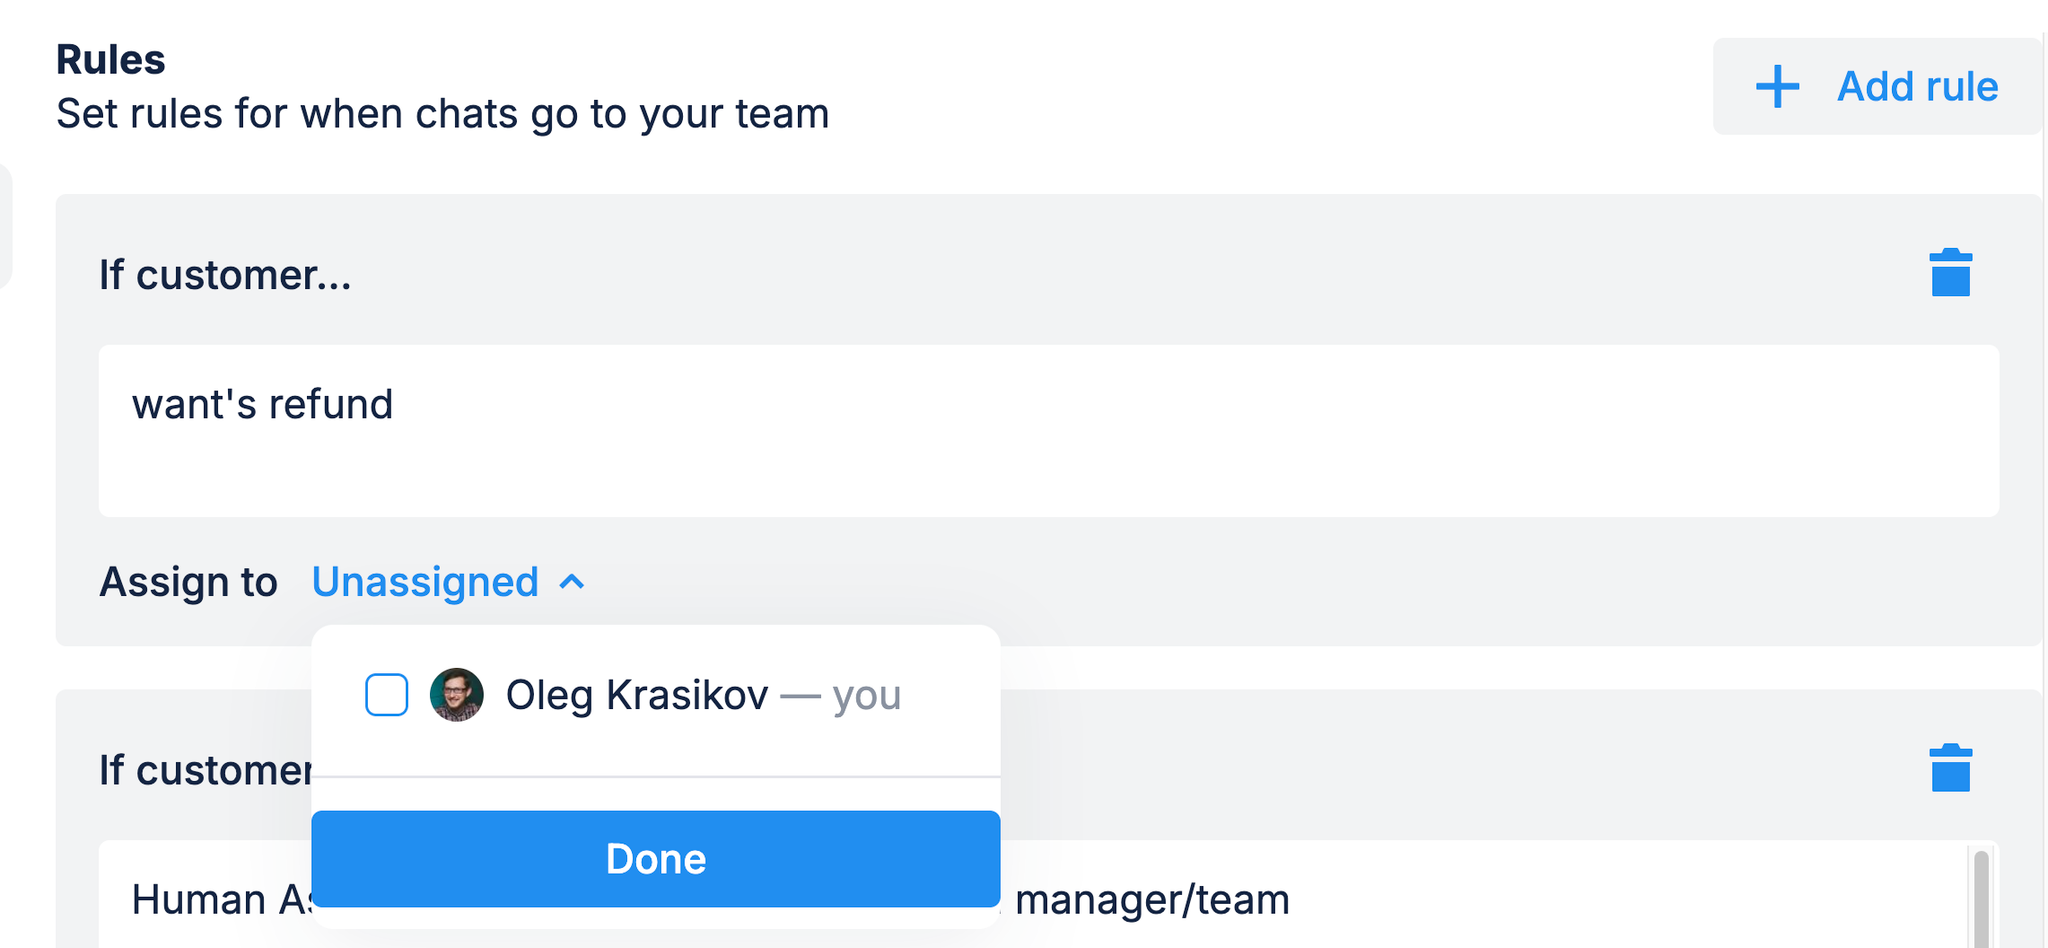Screen dimensions: 2048x948
Task: Click the first rule's If customer label
Action: point(225,275)
